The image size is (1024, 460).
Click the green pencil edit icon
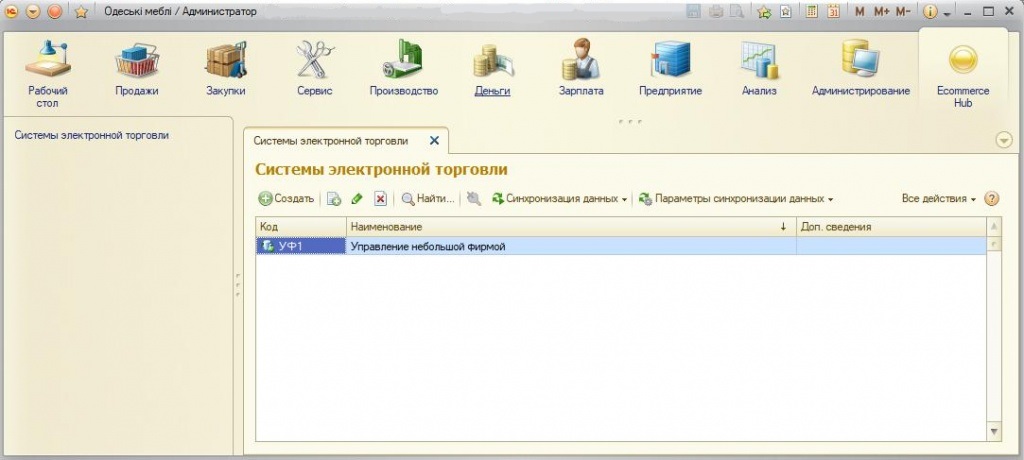click(357, 199)
